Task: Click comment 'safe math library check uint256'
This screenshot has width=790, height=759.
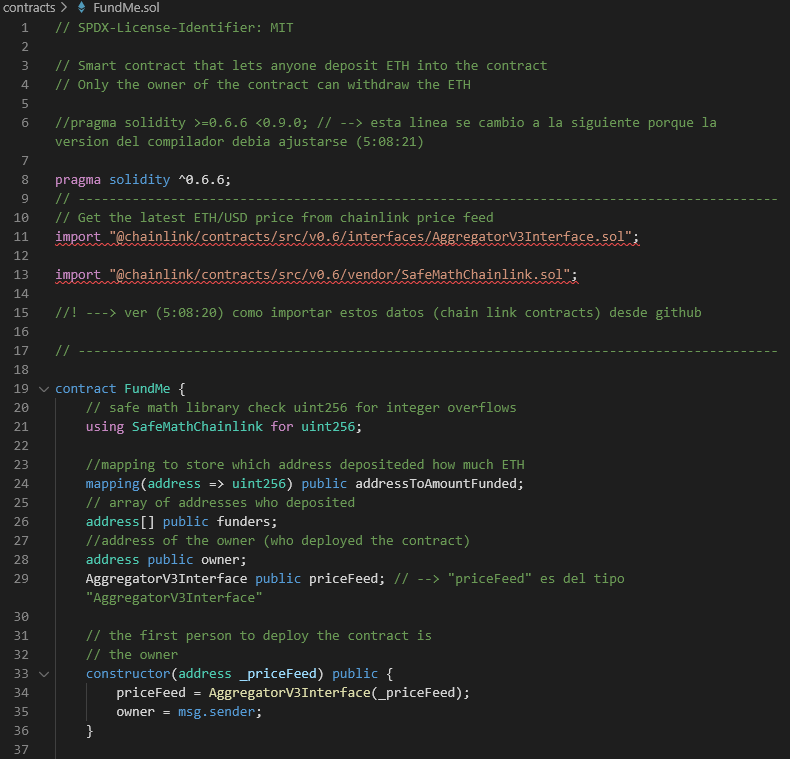Action: coord(301,408)
